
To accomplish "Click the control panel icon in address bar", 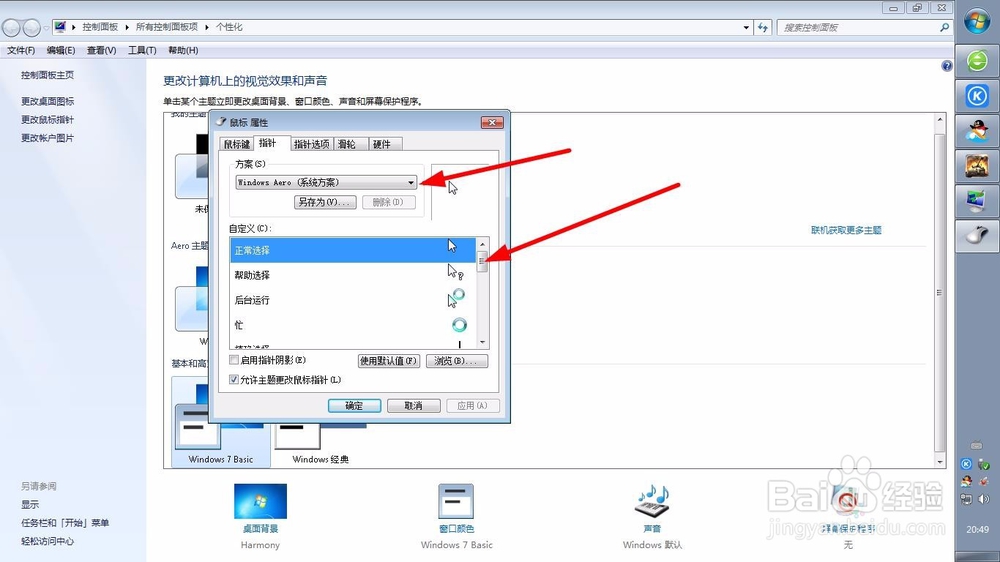I will click(60, 27).
